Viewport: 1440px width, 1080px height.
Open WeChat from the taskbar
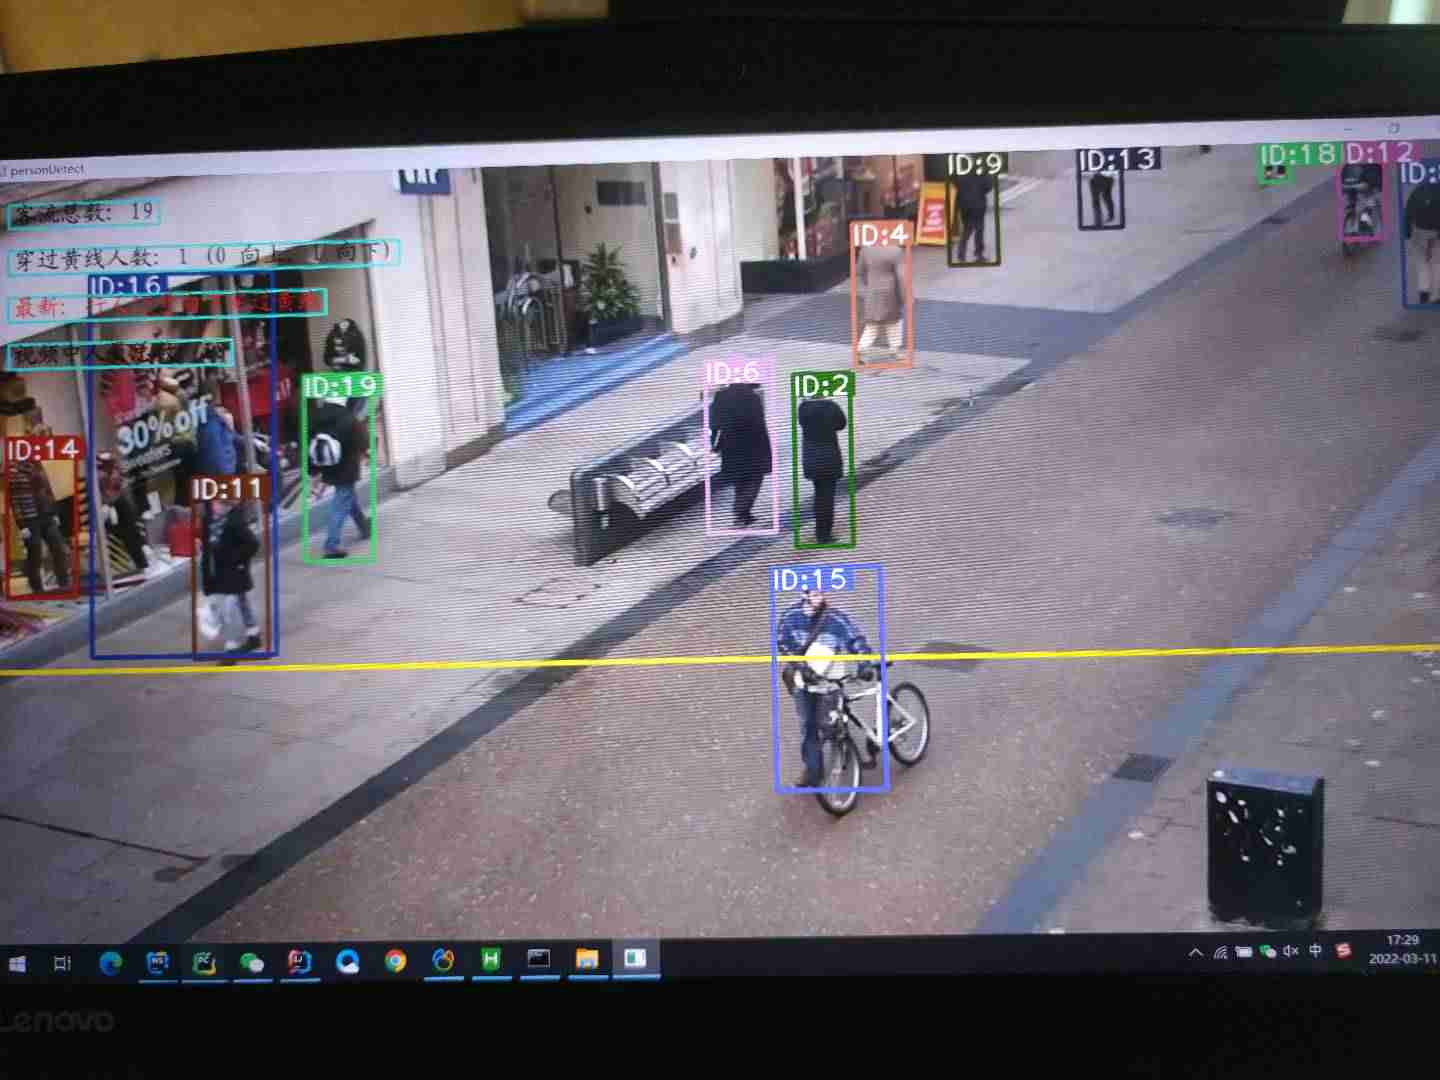click(x=252, y=962)
